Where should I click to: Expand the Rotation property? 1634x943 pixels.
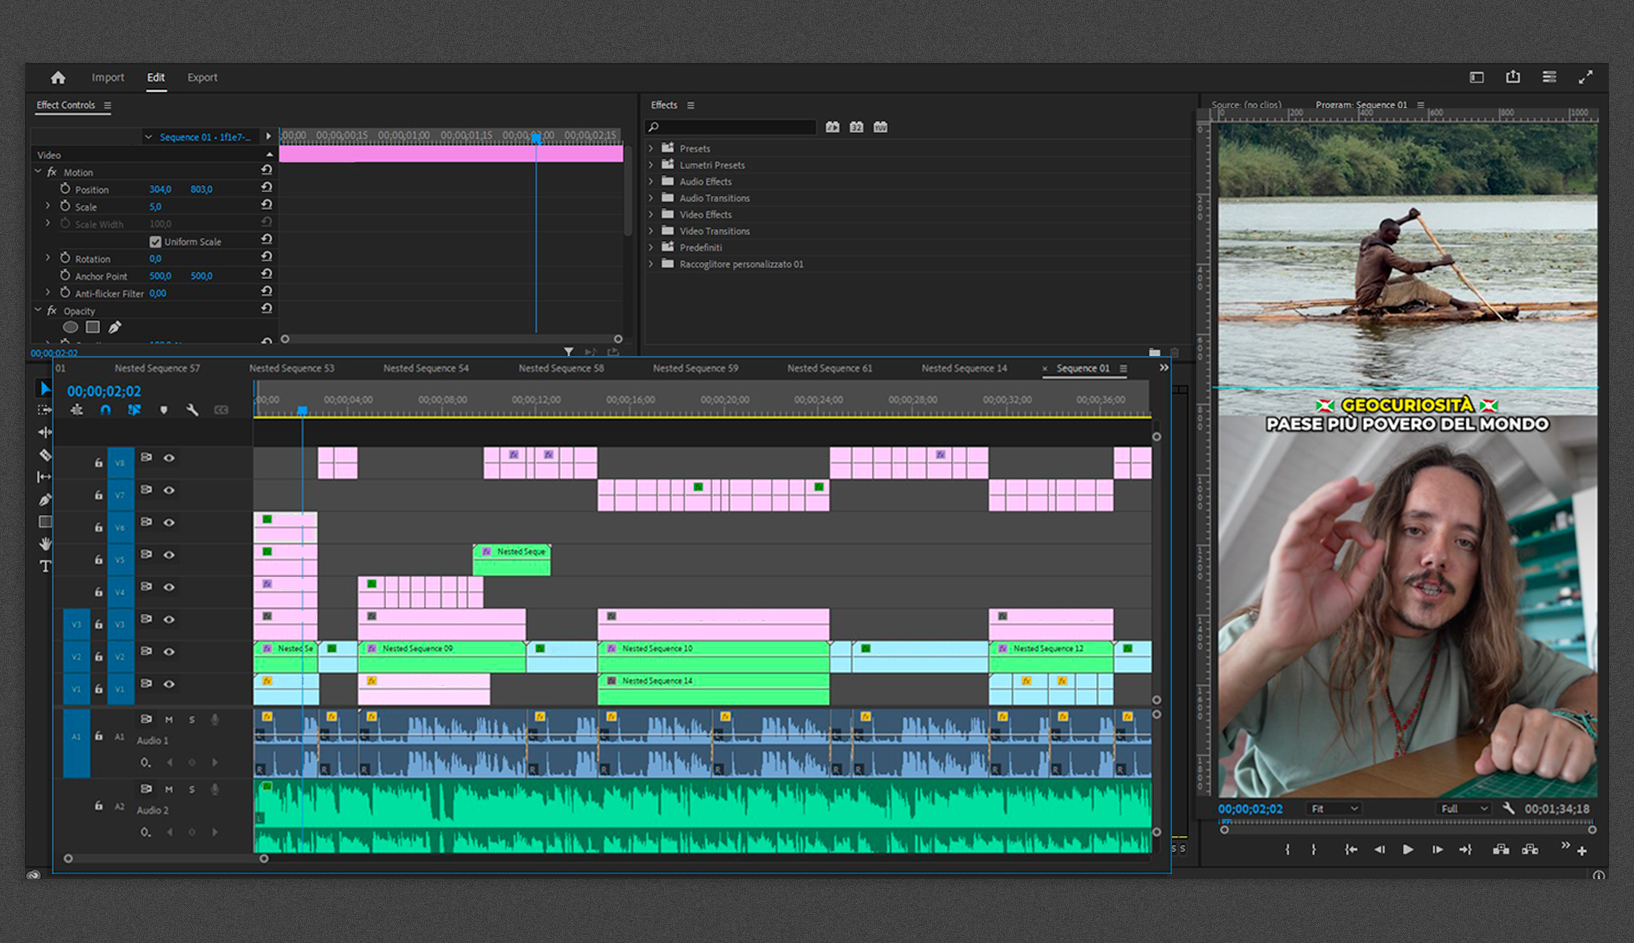pyautogui.click(x=48, y=258)
